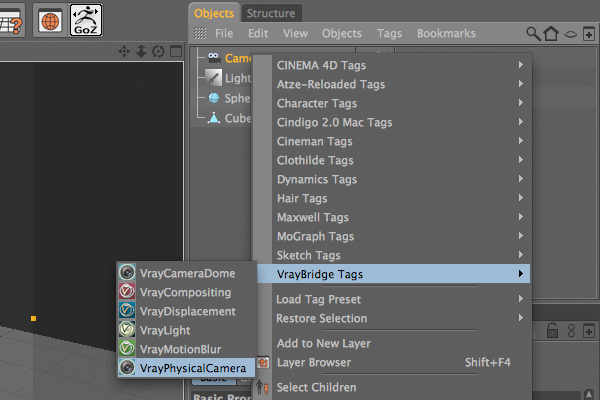The height and width of the screenshot is (400, 600).
Task: Click the Object Manager grip dotted icon
Action: (200, 33)
